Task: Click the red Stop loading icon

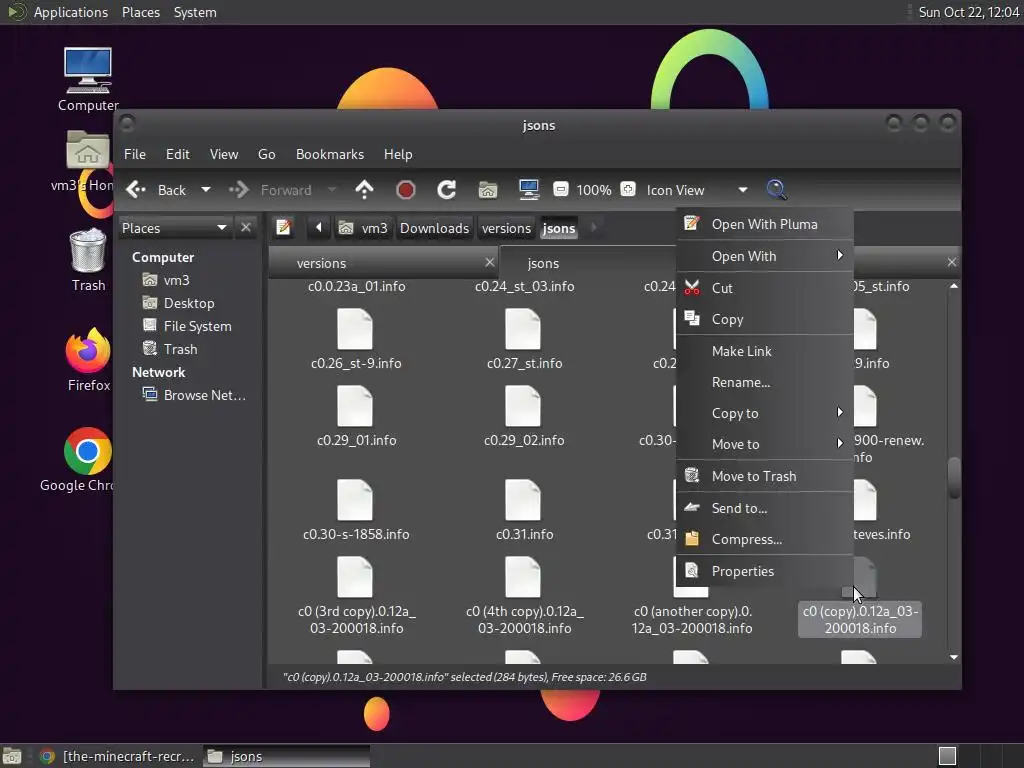Action: pyautogui.click(x=406, y=190)
